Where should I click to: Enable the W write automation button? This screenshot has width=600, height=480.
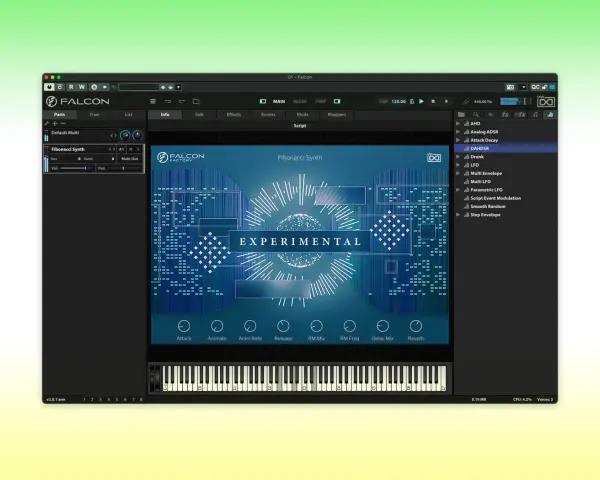[x=82, y=87]
